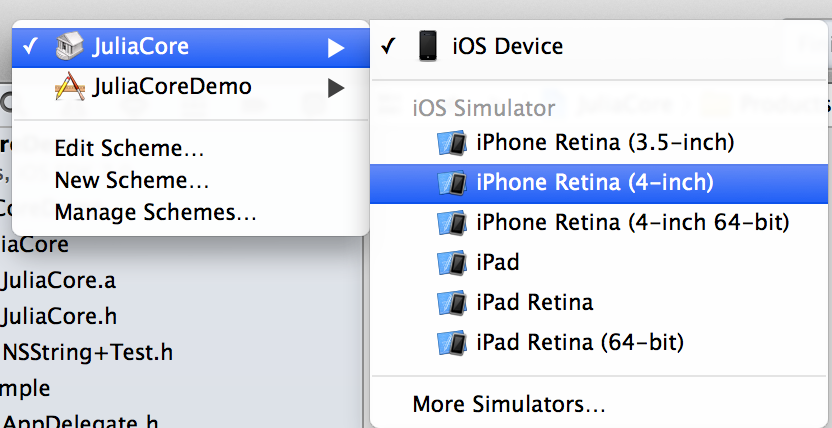Click the JuliaCoreDemo app blueprint icon

tap(70, 86)
